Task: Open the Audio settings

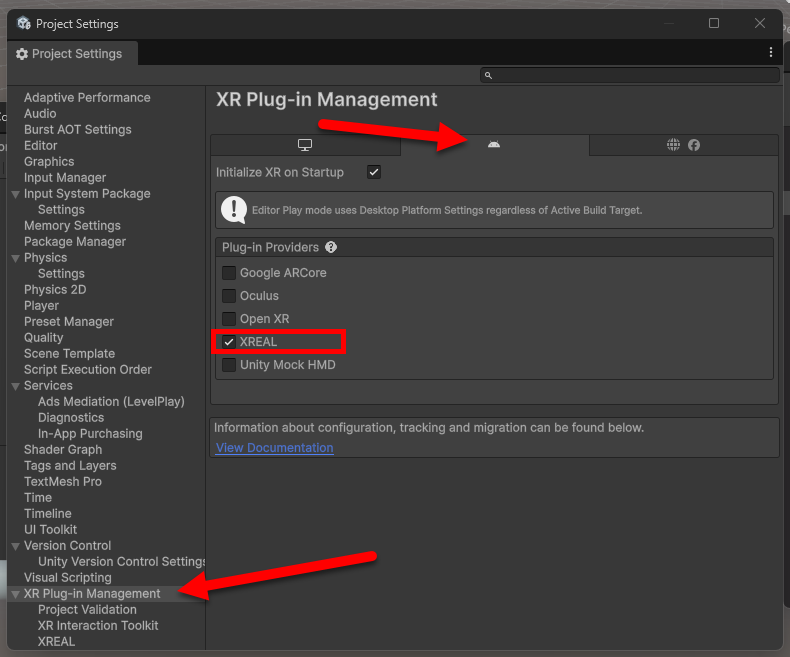Action: (x=40, y=113)
